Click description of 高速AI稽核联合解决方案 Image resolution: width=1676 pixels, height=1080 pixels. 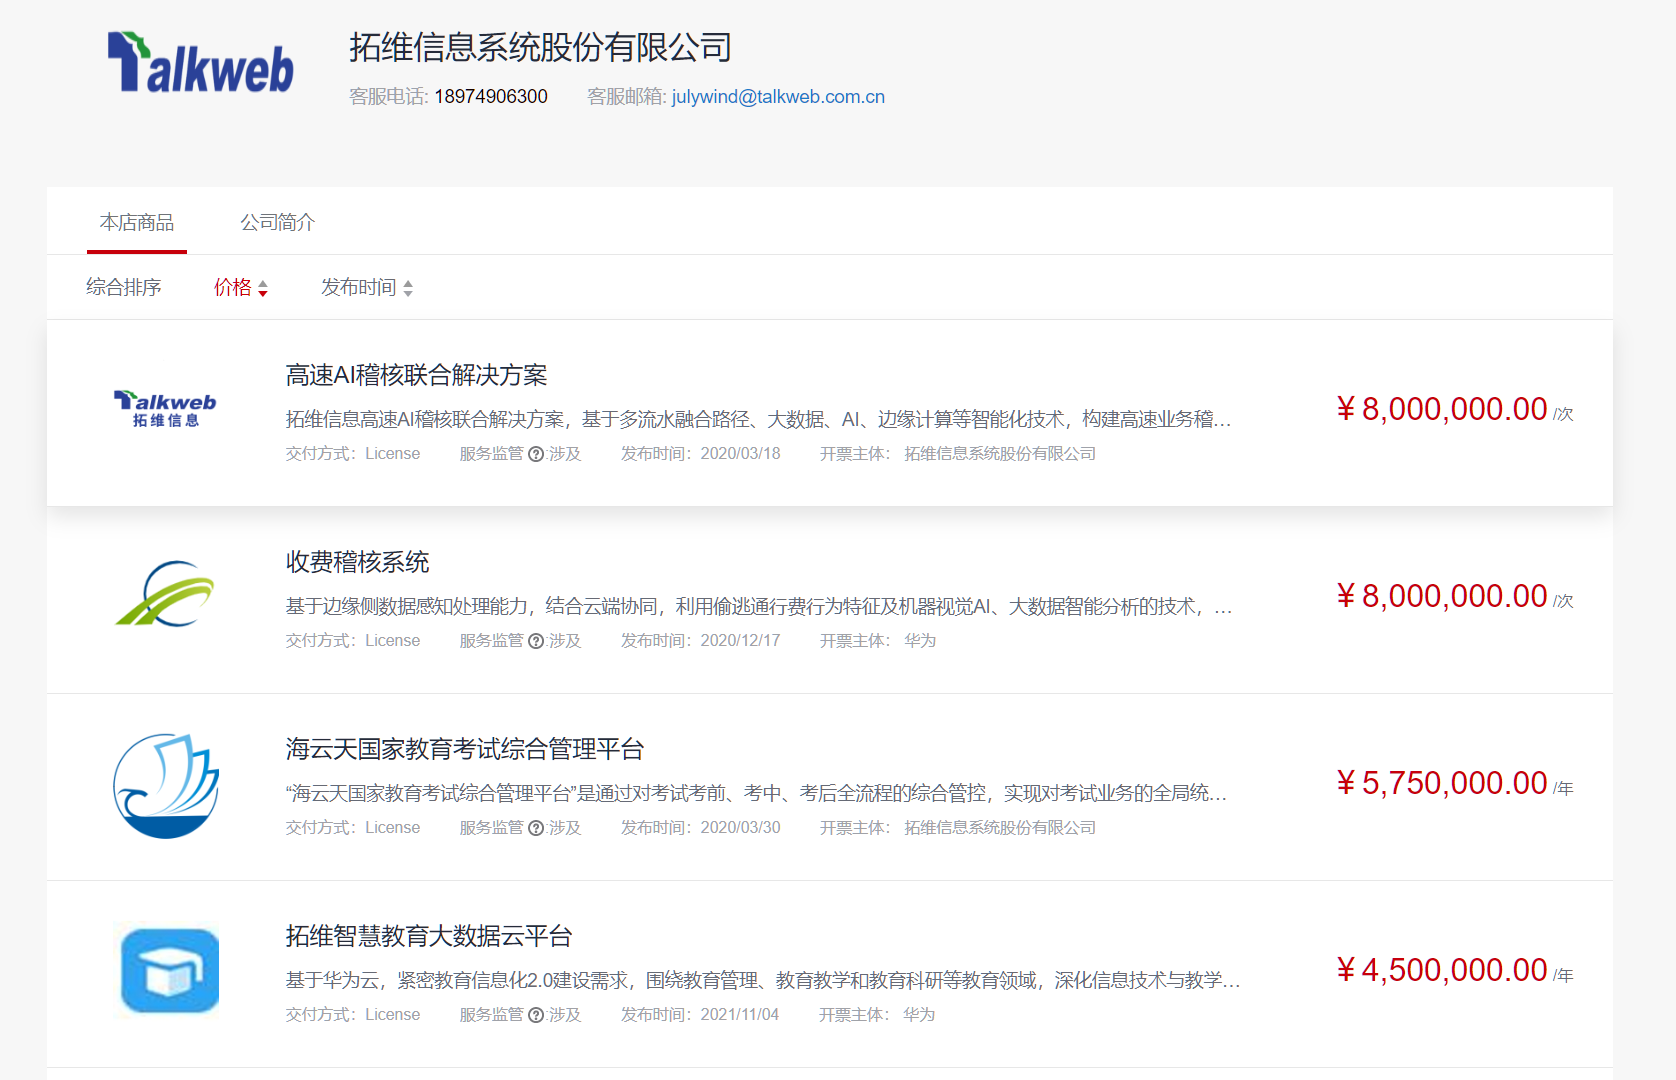[x=759, y=420]
